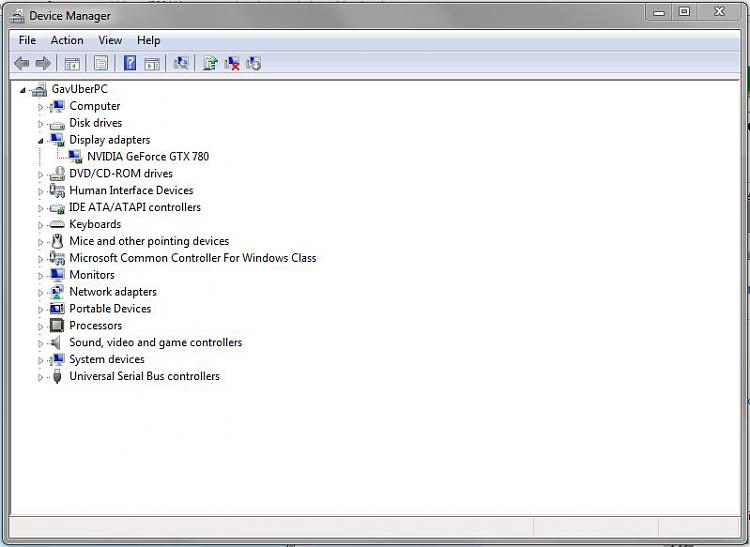Expand the System devices category
The image size is (750, 547).
pyautogui.click(x=41, y=361)
